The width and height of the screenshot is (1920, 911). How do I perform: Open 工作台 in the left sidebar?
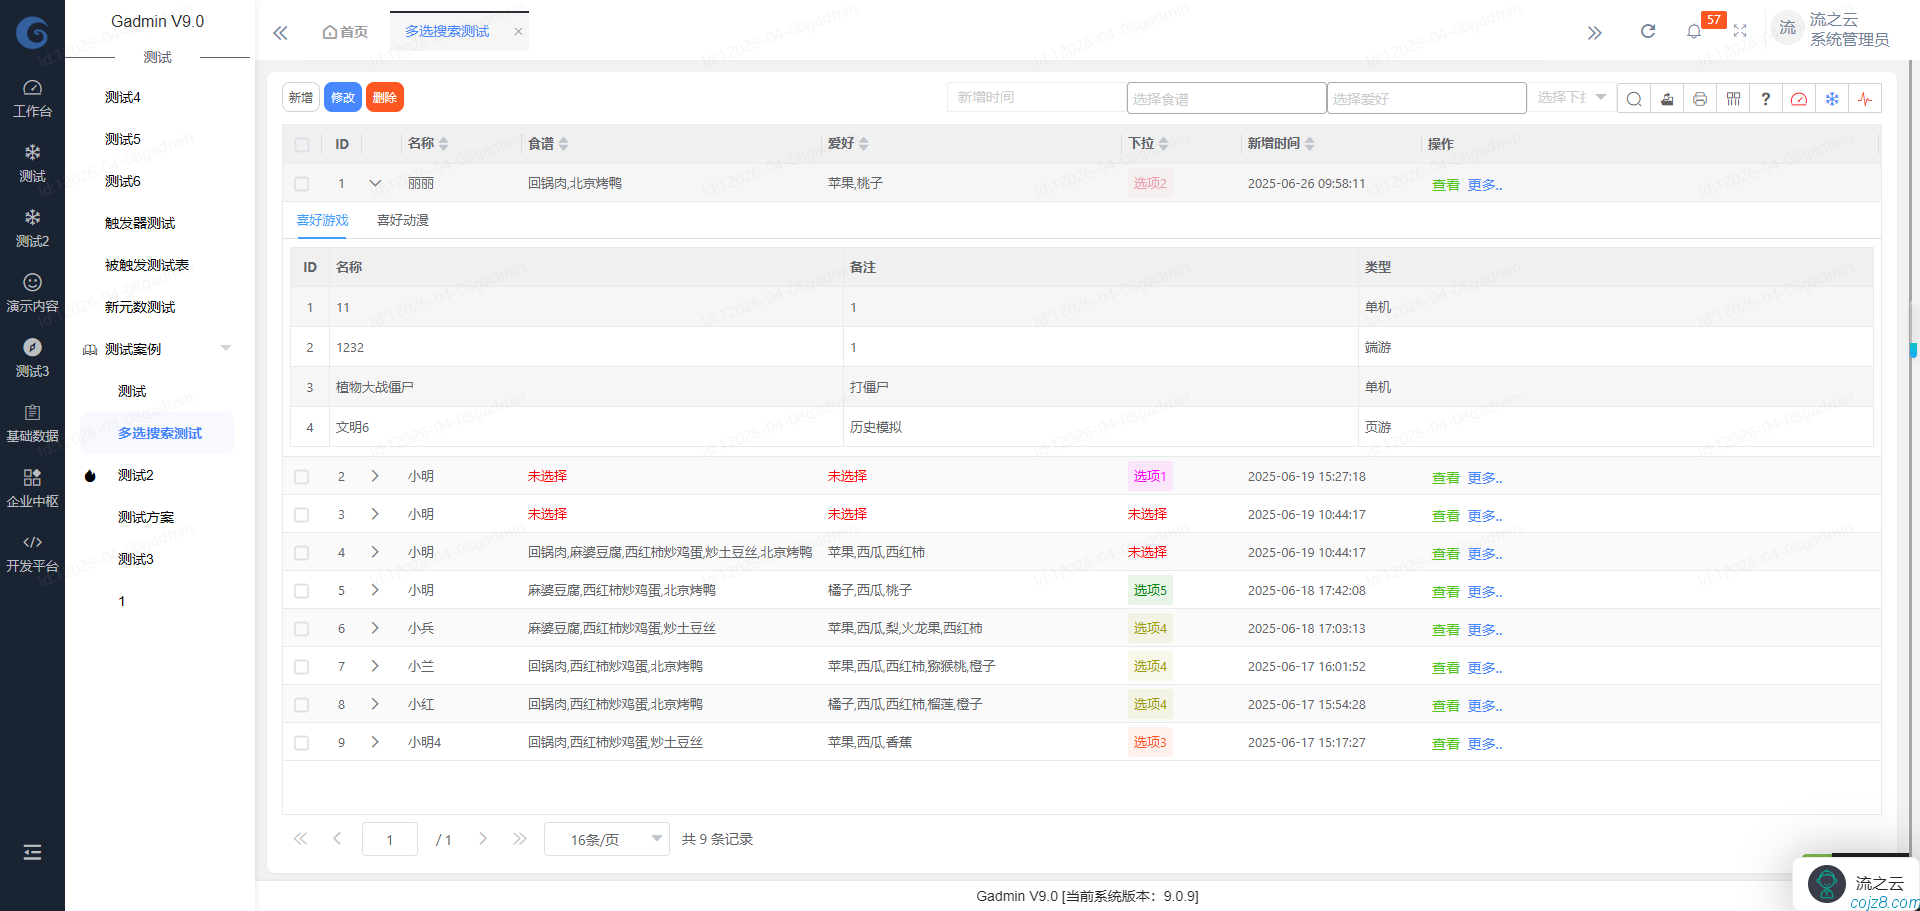32,97
